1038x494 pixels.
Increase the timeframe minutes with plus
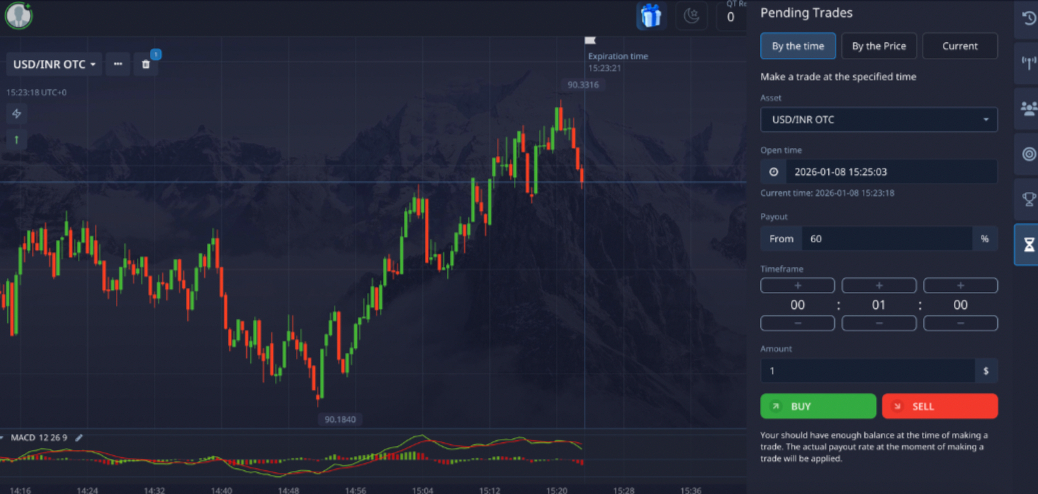878,285
